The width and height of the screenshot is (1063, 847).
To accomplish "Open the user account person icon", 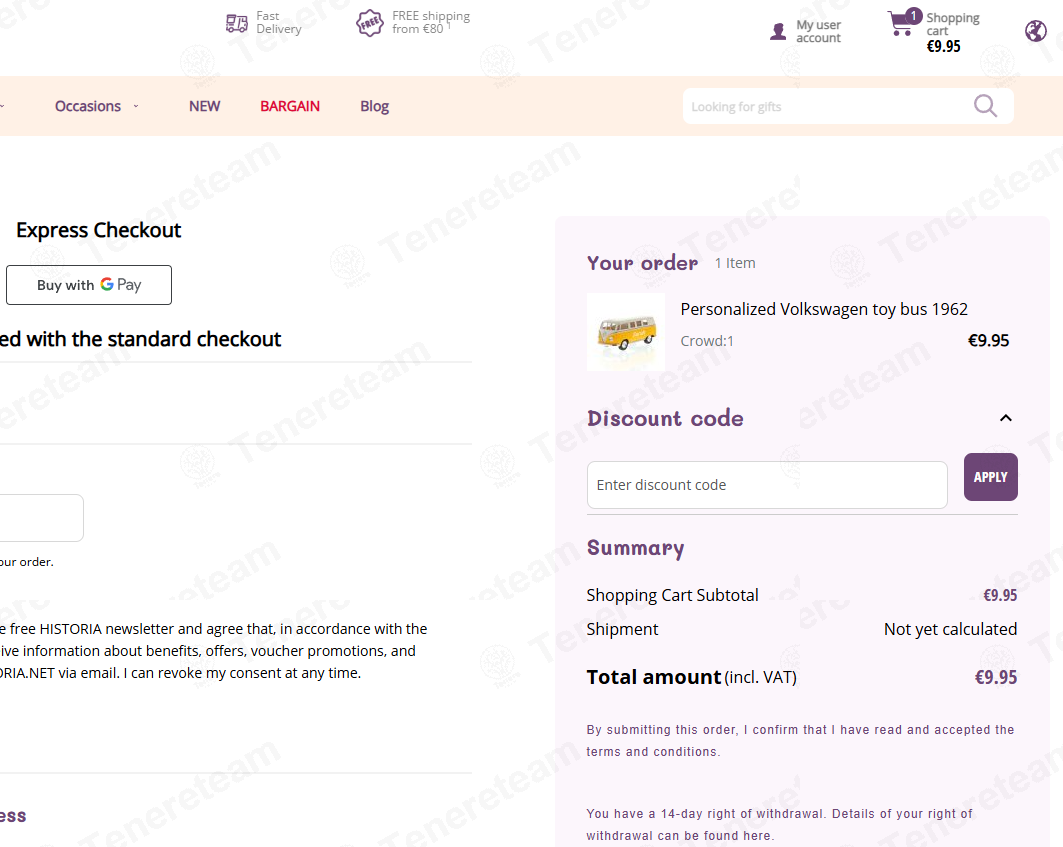I will point(778,31).
